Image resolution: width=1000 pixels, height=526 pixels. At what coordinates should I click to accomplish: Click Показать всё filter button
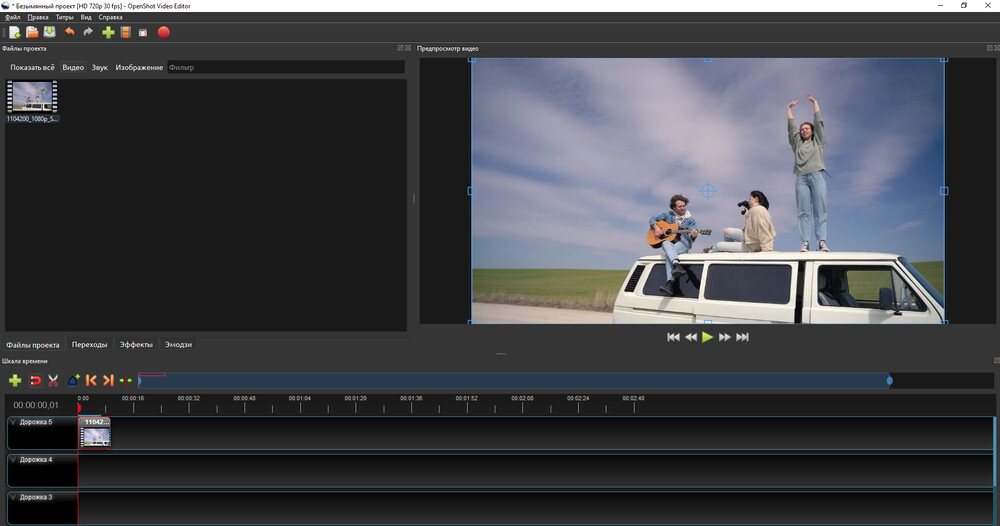tap(32, 67)
